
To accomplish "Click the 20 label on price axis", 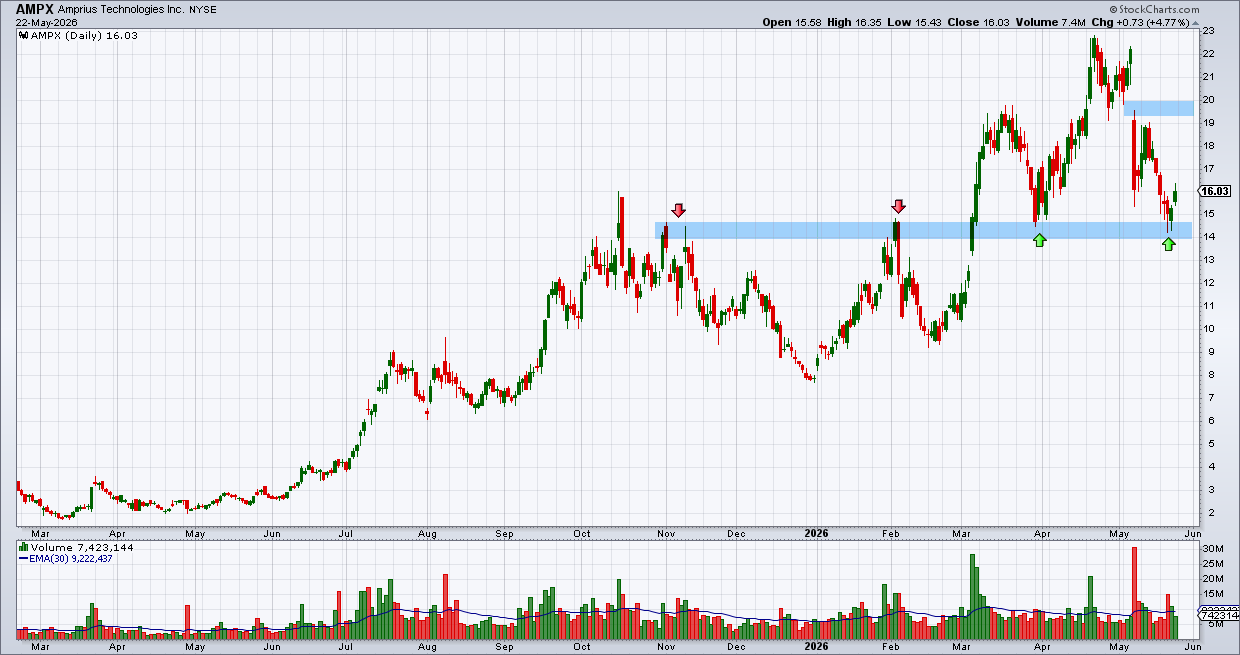I will (1208, 100).
